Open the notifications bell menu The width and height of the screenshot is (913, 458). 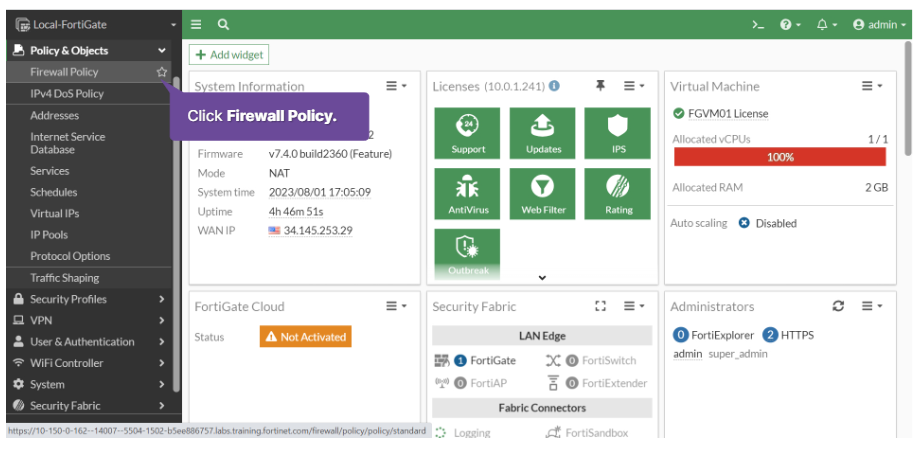pos(827,24)
